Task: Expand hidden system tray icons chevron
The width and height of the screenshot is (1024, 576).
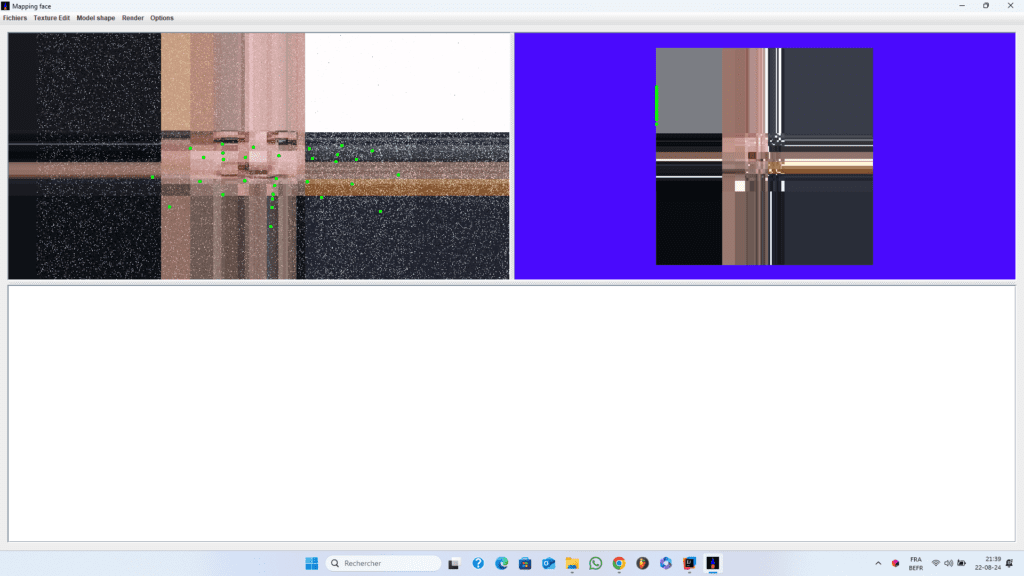Action: (878, 563)
